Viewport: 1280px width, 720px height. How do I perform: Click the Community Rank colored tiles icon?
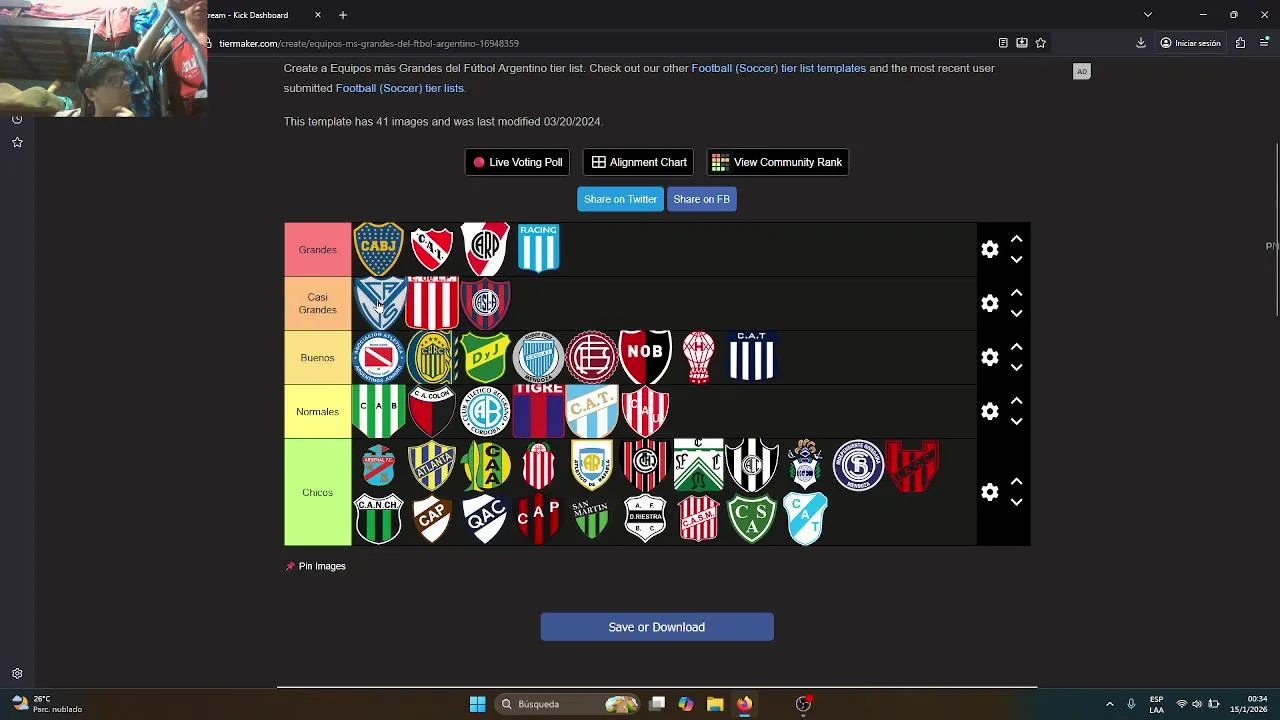tap(720, 162)
